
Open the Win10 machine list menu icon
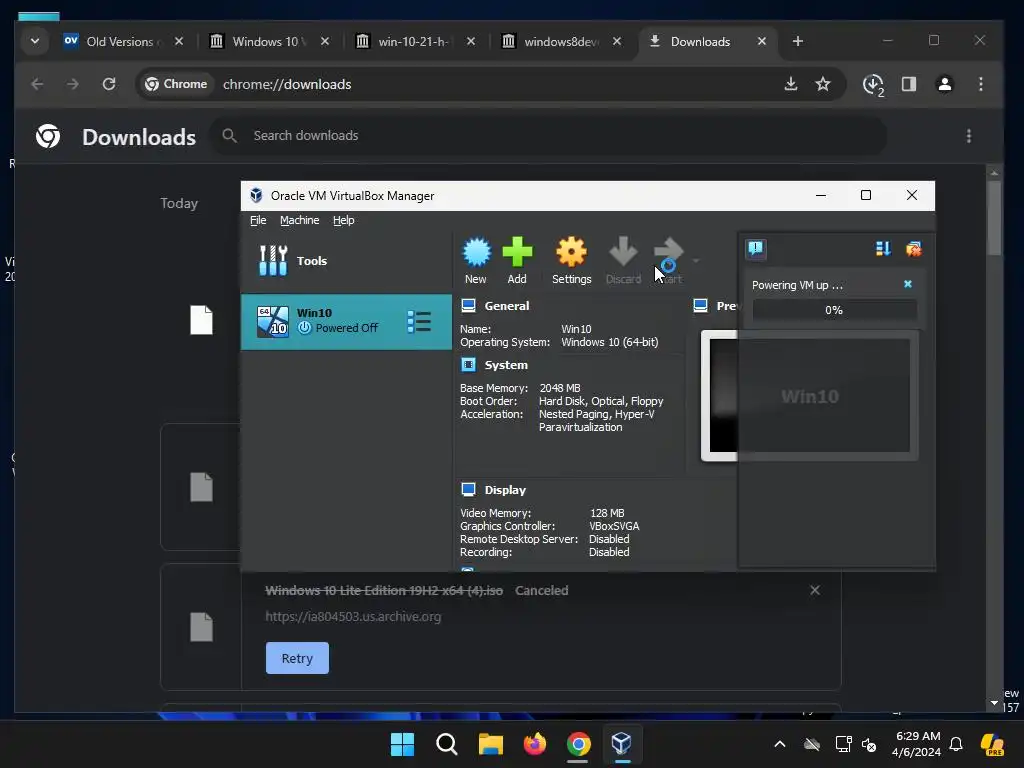tap(419, 321)
